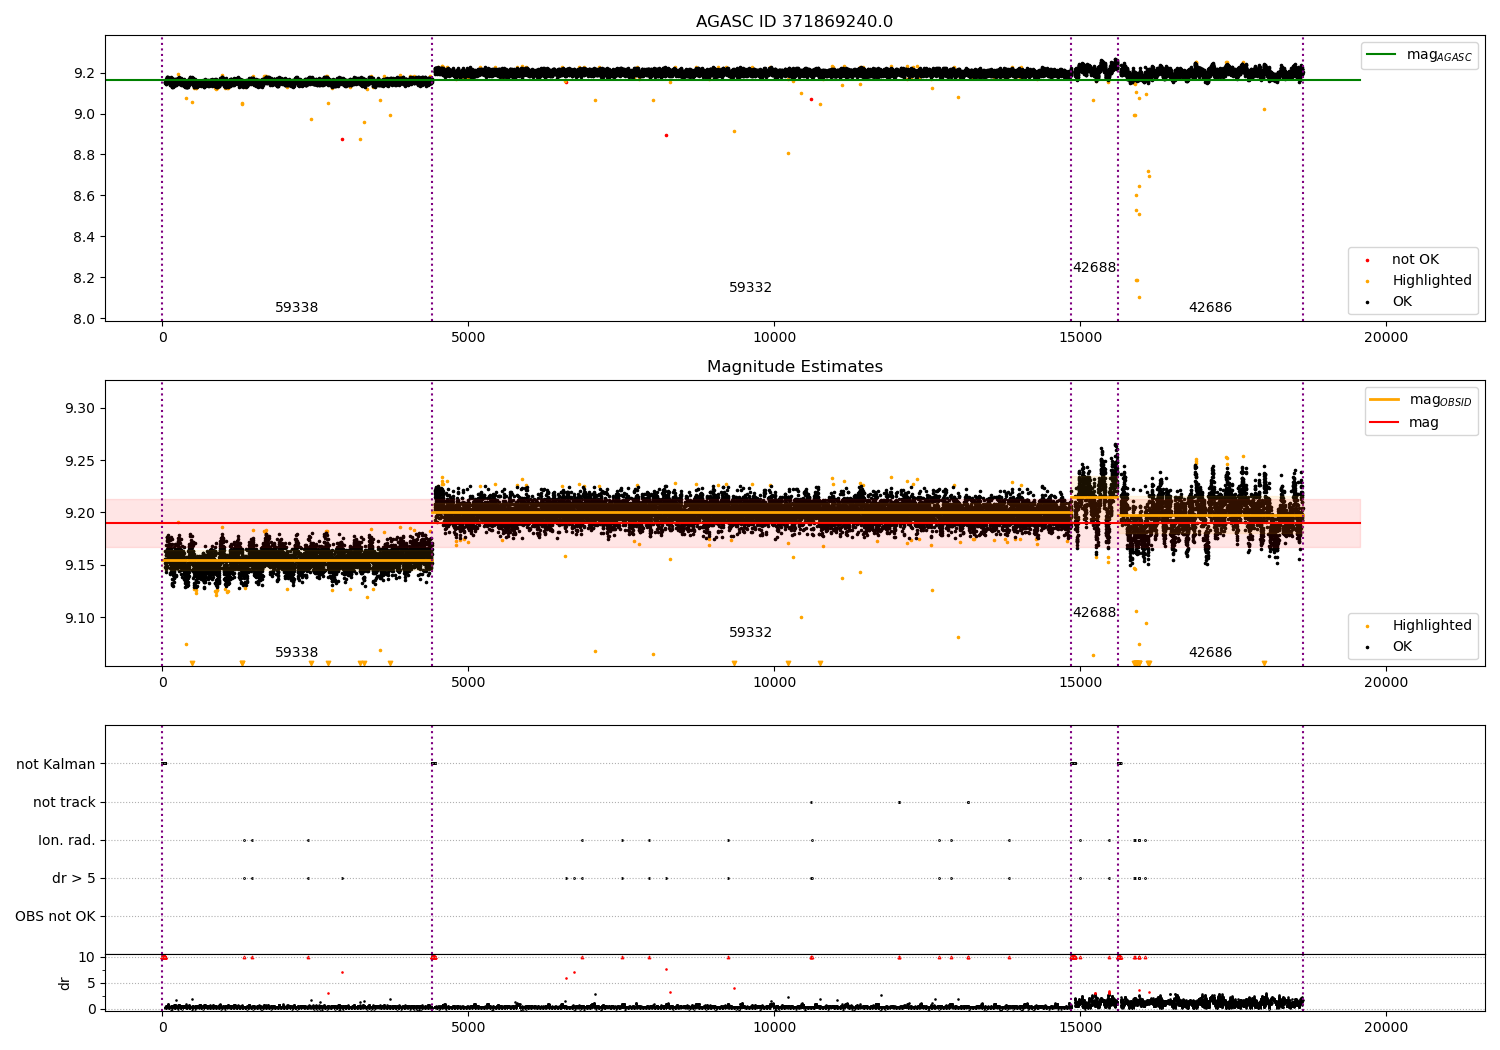Select x-axis tick 20000 under bottom plot
The height and width of the screenshot is (1050, 1500).
(x=1386, y=1028)
